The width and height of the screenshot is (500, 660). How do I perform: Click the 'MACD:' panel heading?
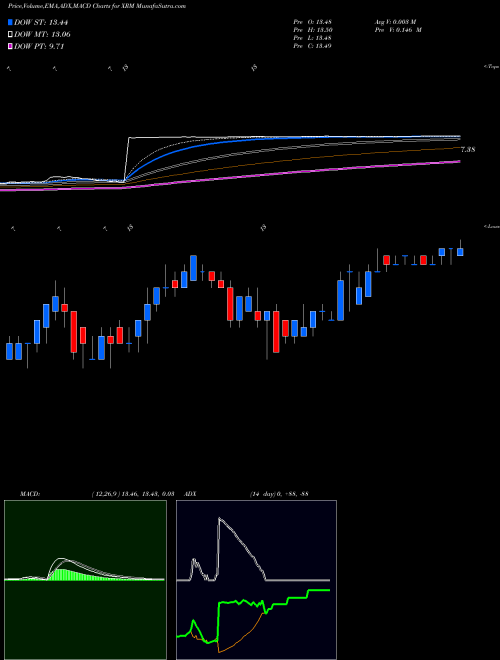30,493
